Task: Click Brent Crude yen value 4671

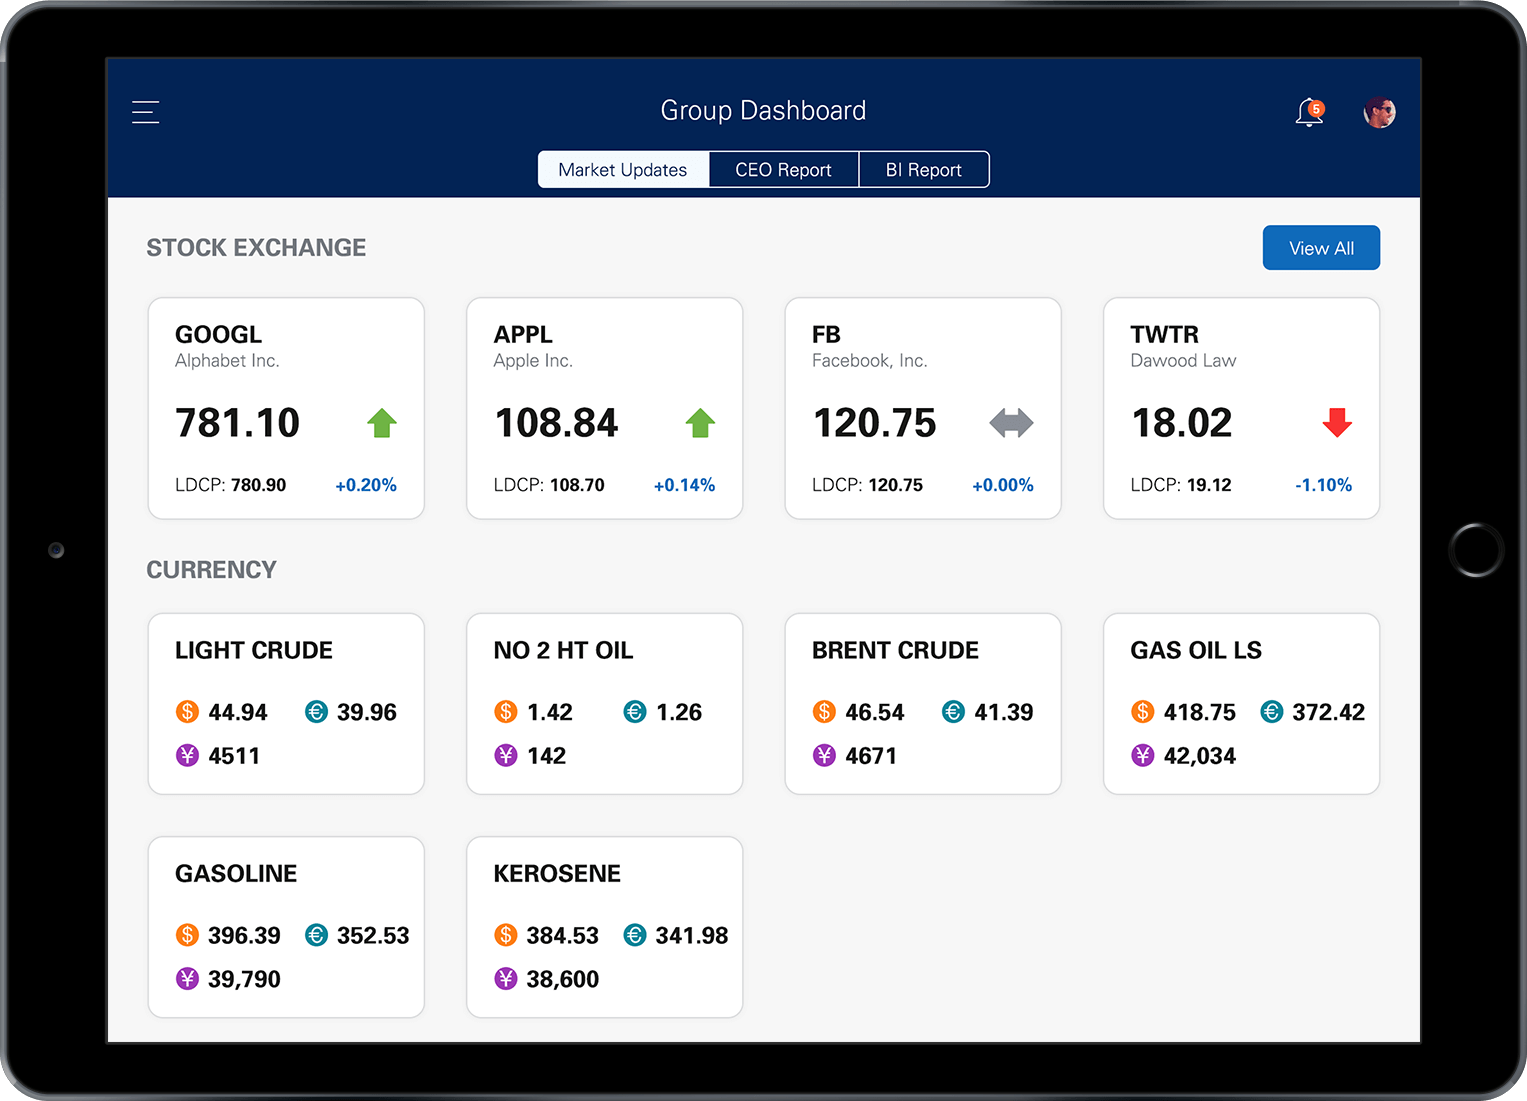Action: pos(871,756)
